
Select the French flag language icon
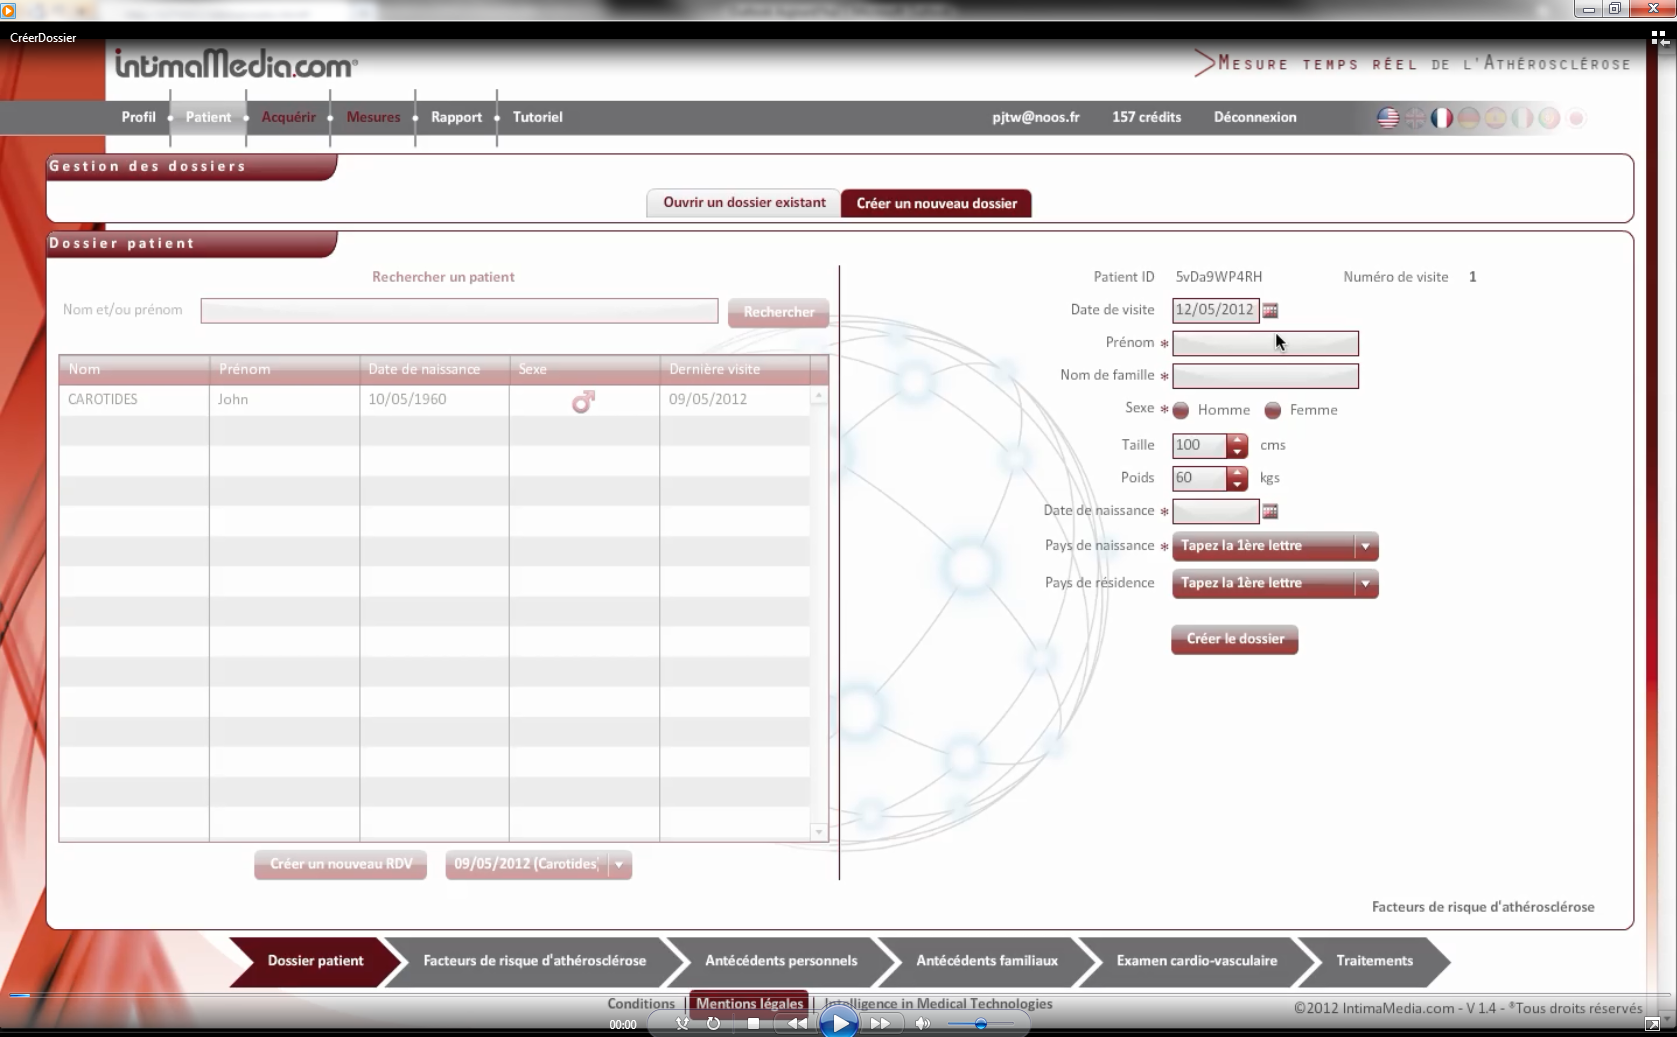[1441, 118]
